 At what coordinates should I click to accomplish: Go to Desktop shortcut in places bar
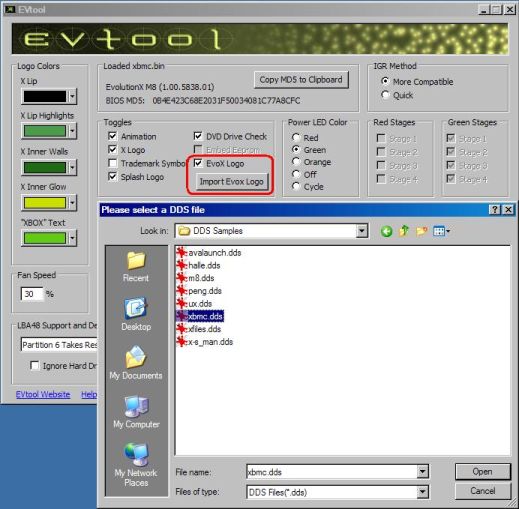[136, 314]
